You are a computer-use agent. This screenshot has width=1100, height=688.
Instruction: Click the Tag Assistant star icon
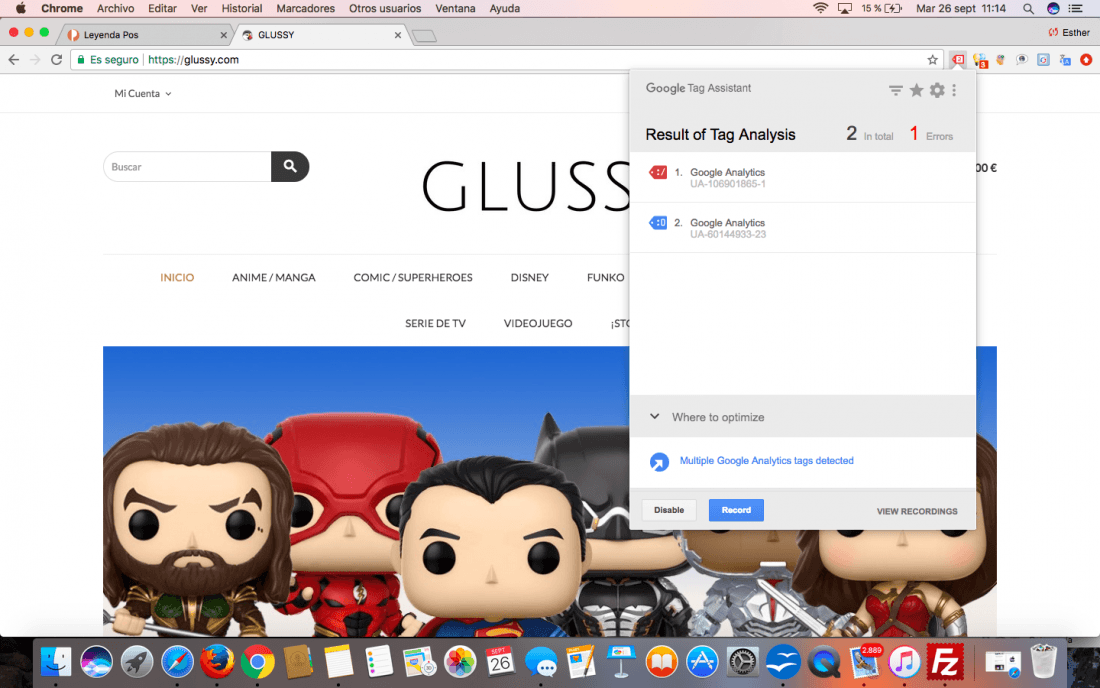coord(916,90)
